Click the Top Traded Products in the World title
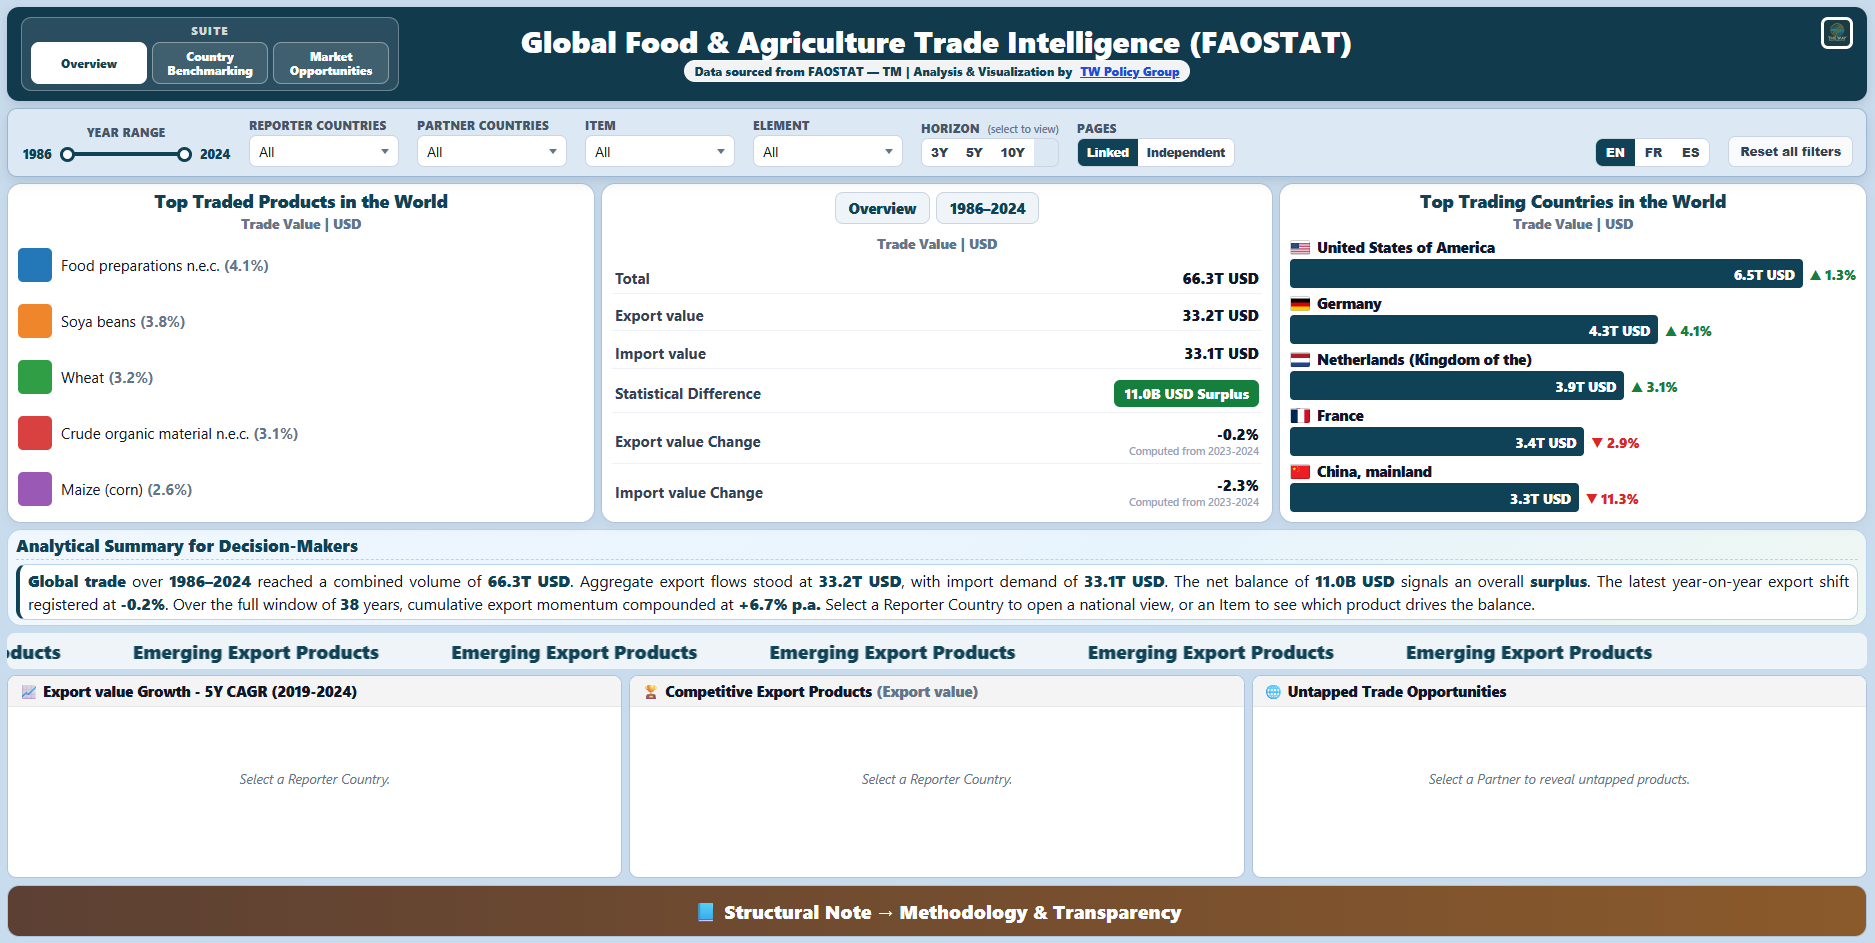The image size is (1875, 943). 301,202
